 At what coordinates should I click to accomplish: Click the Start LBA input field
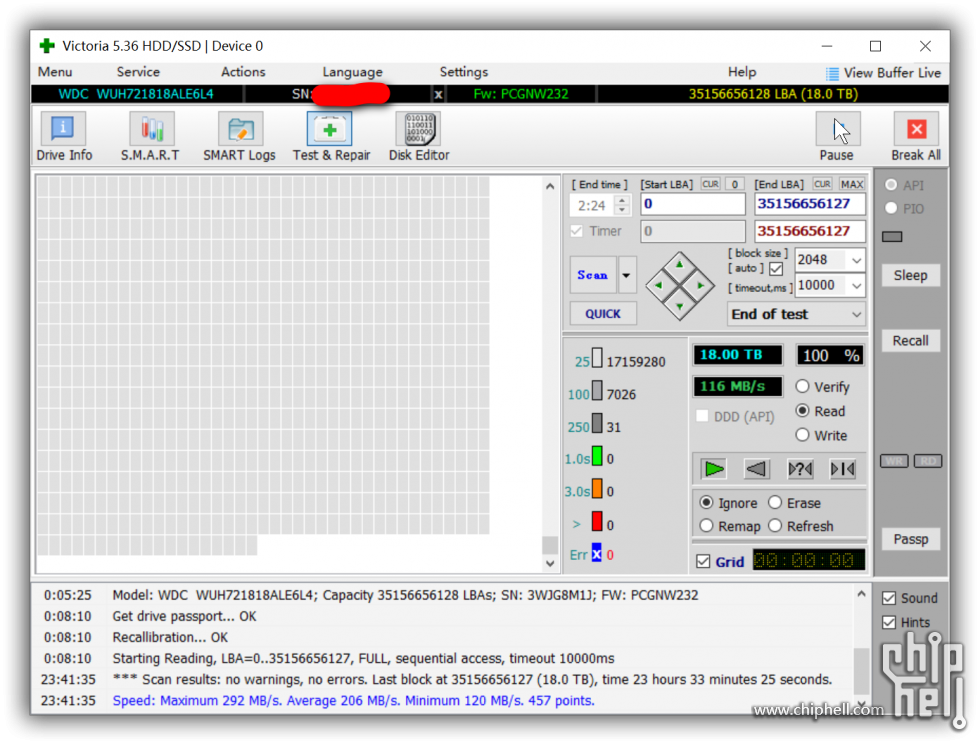click(x=692, y=204)
